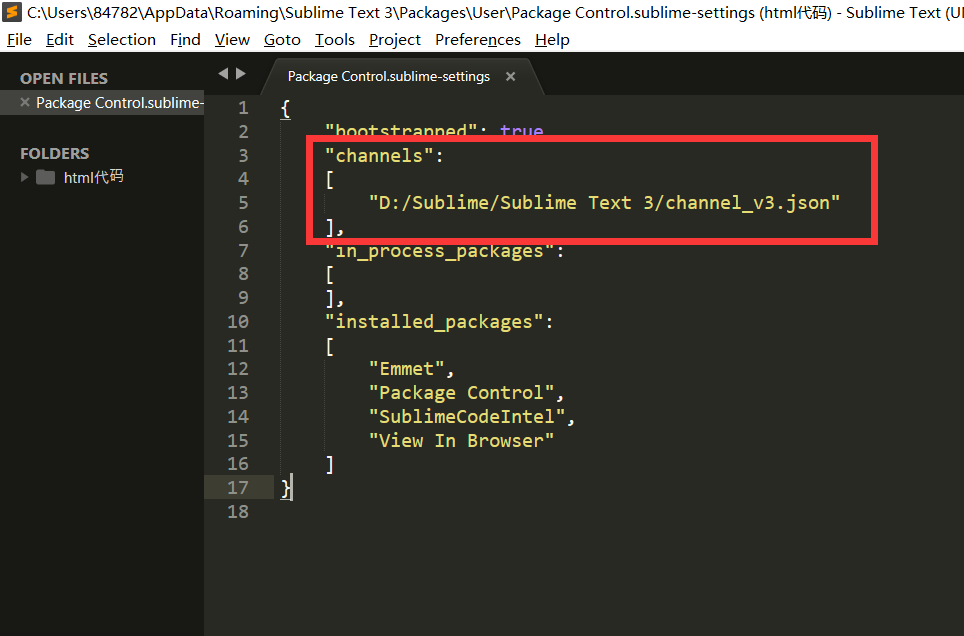Viewport: 964px width, 636px height.
Task: Click line number 5 in gutter
Action: click(243, 203)
